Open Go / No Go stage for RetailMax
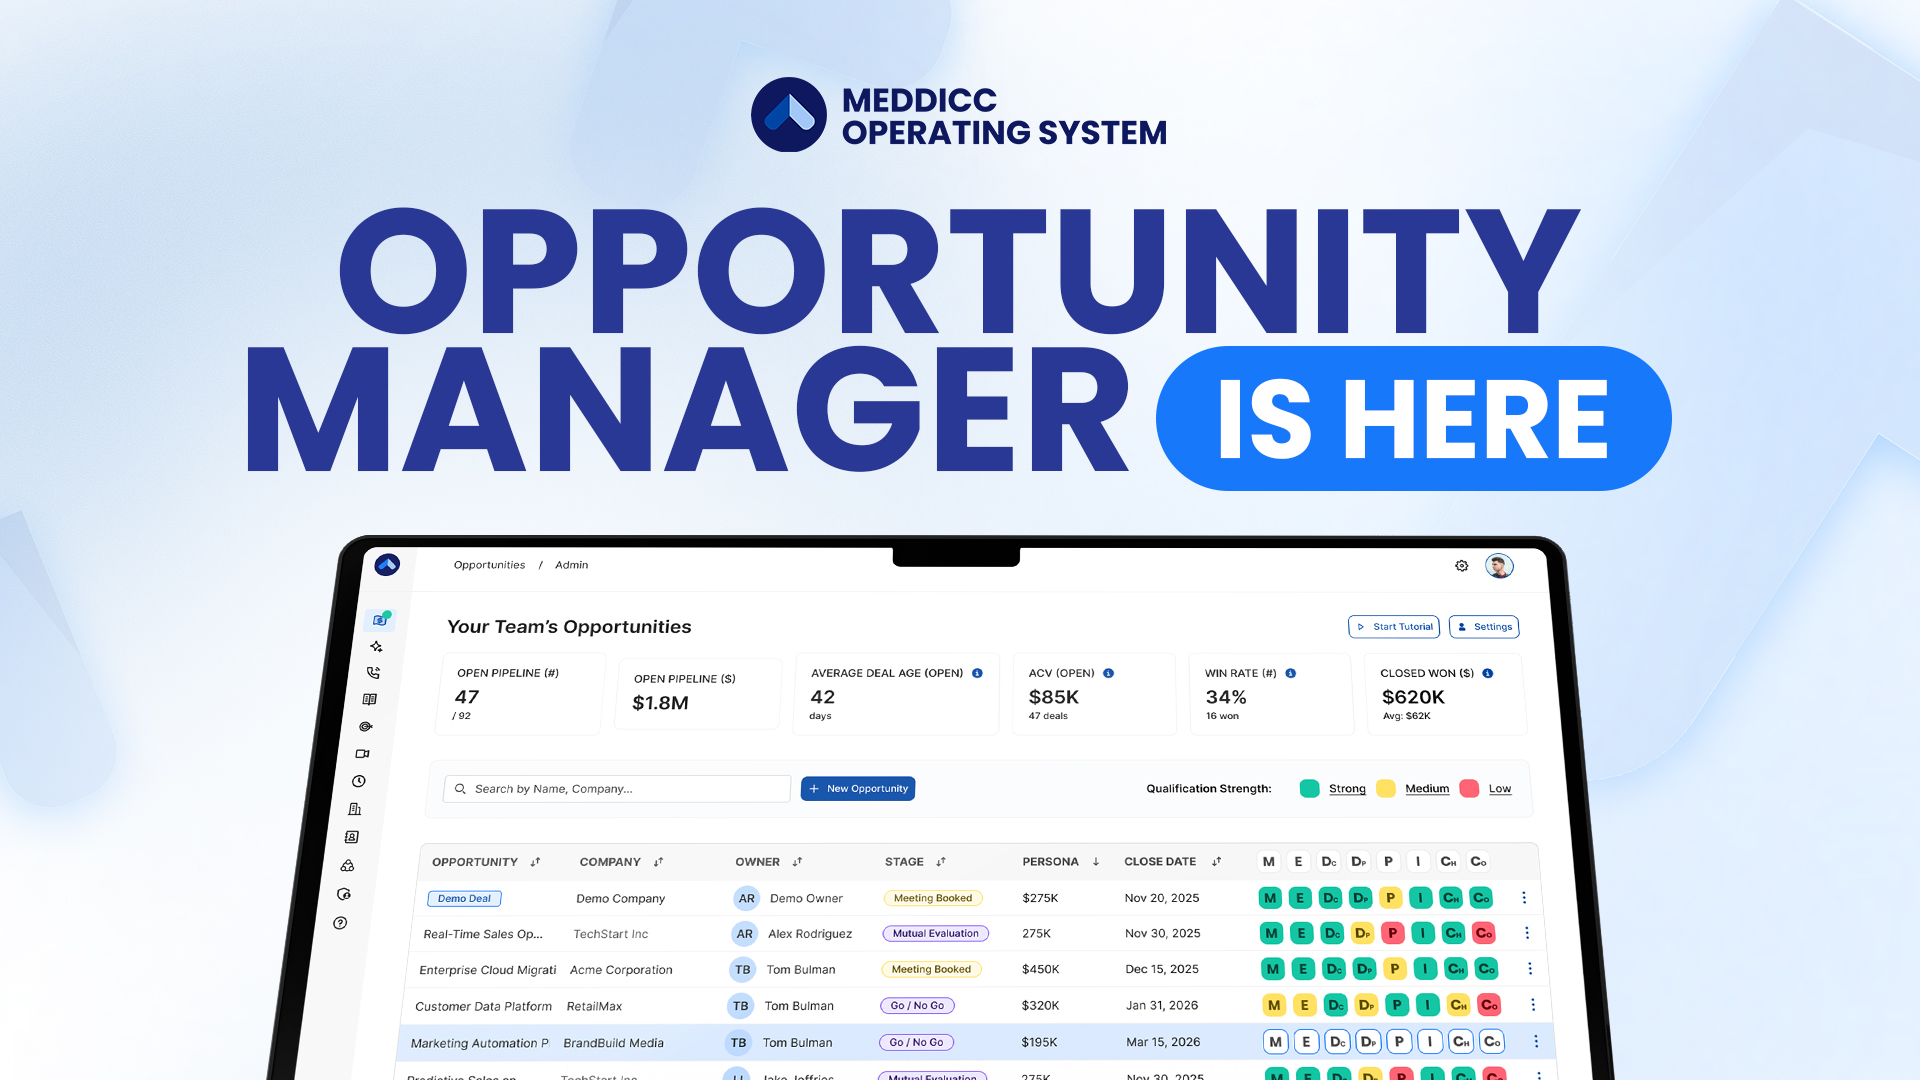The height and width of the screenshot is (1080, 1920). pyautogui.click(x=917, y=1006)
